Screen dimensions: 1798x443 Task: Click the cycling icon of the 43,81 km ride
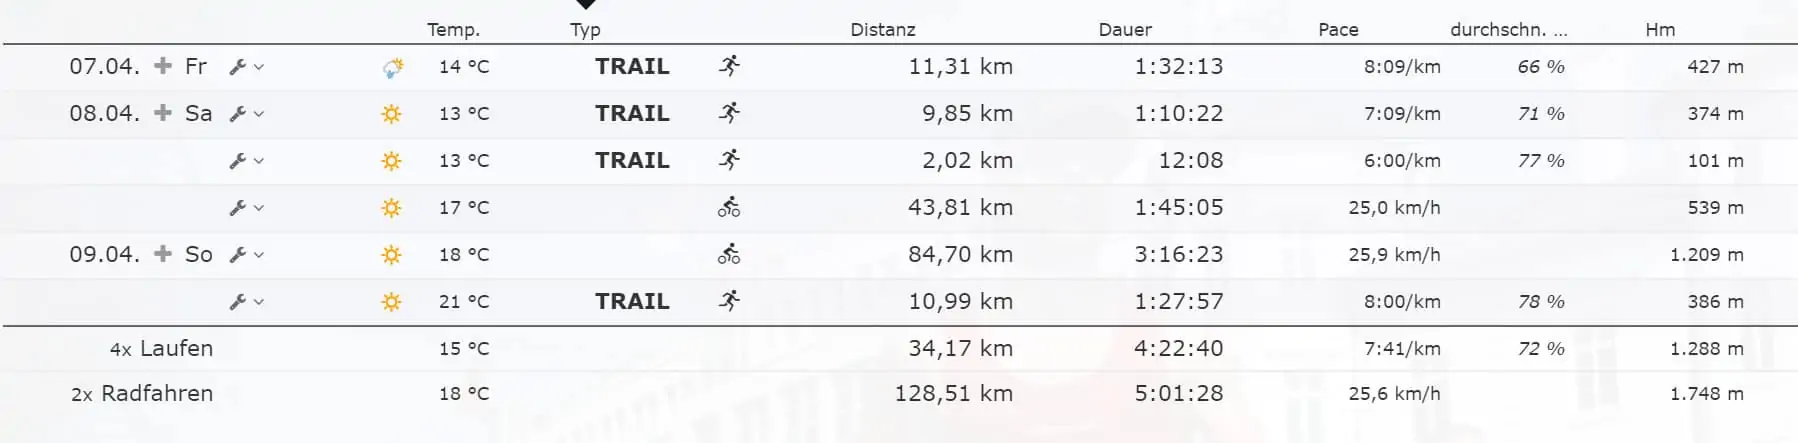tap(729, 207)
